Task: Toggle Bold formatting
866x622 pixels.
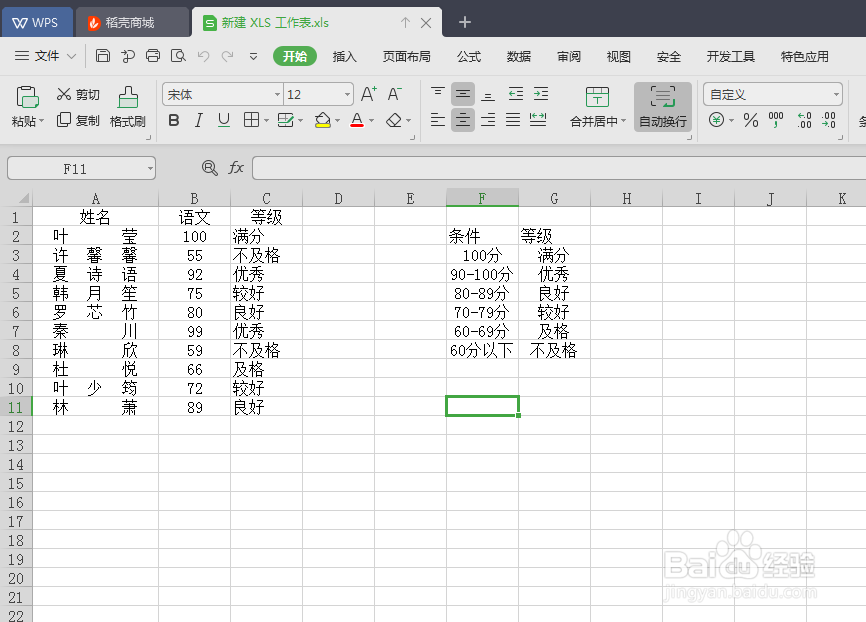Action: [174, 120]
